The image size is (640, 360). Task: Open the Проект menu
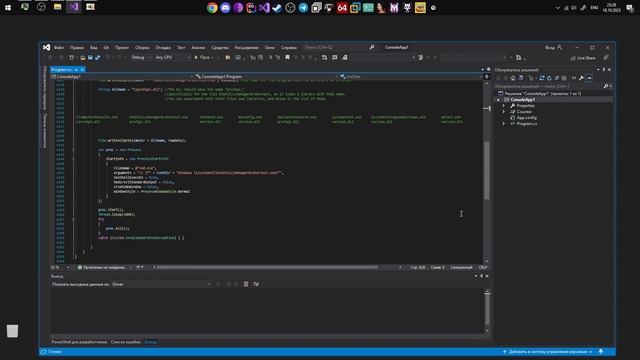click(122, 48)
